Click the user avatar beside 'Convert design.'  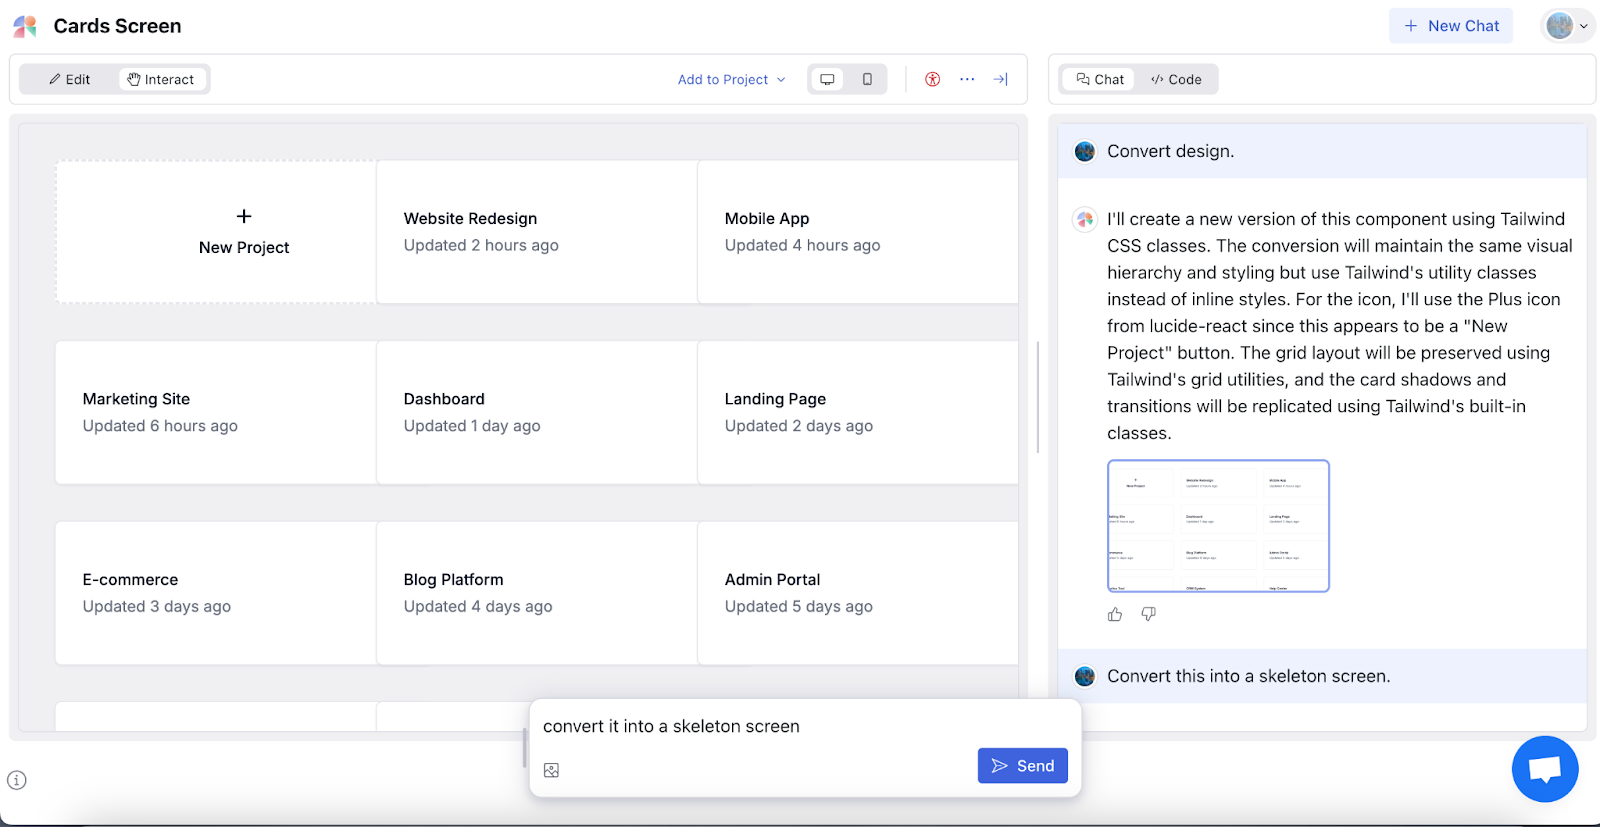point(1085,152)
